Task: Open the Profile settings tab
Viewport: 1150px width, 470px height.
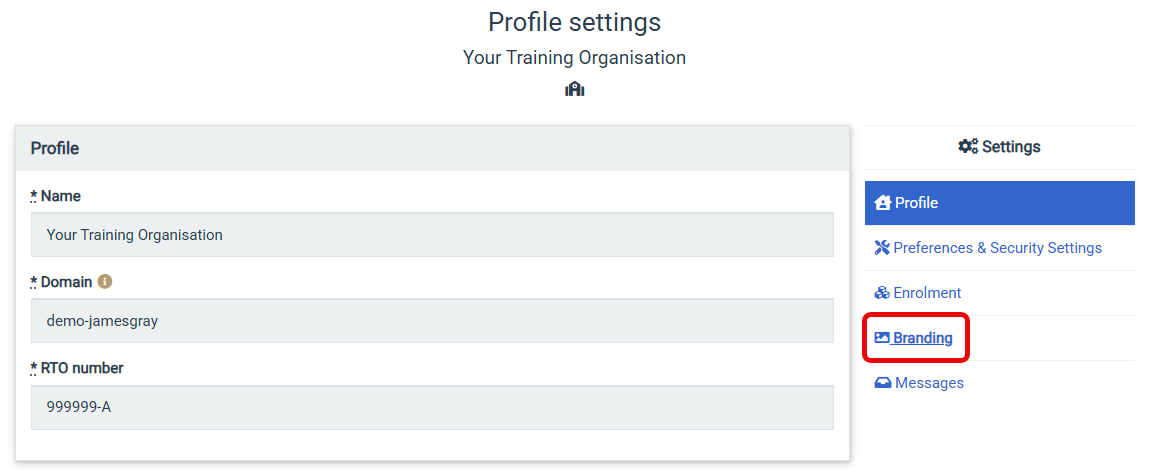Action: pos(1000,203)
